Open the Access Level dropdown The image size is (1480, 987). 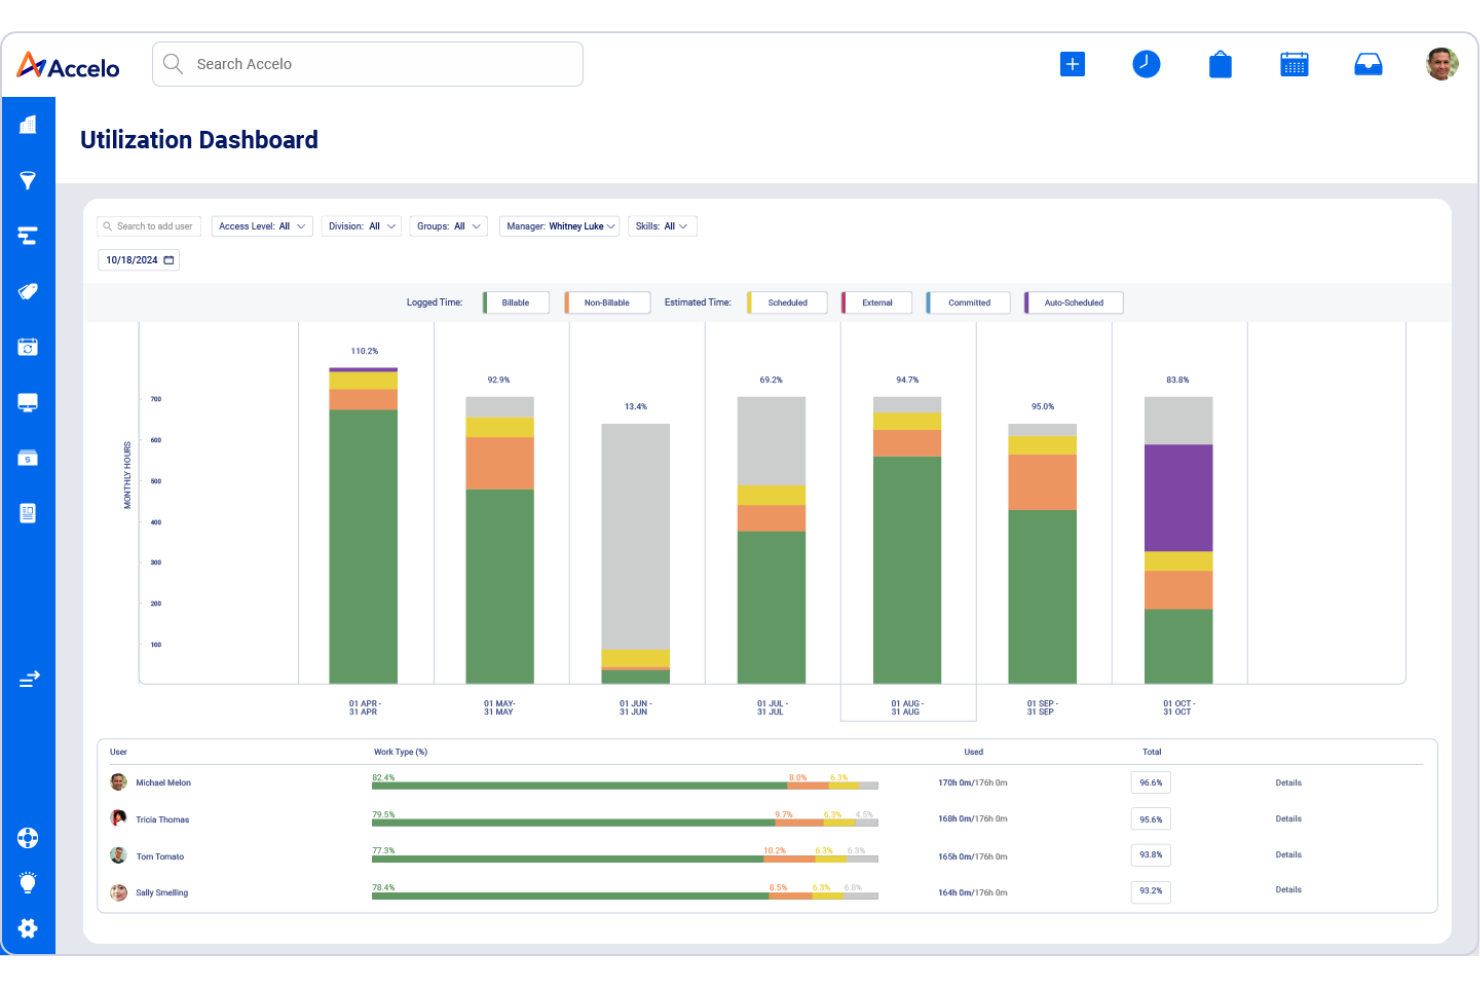click(x=262, y=227)
